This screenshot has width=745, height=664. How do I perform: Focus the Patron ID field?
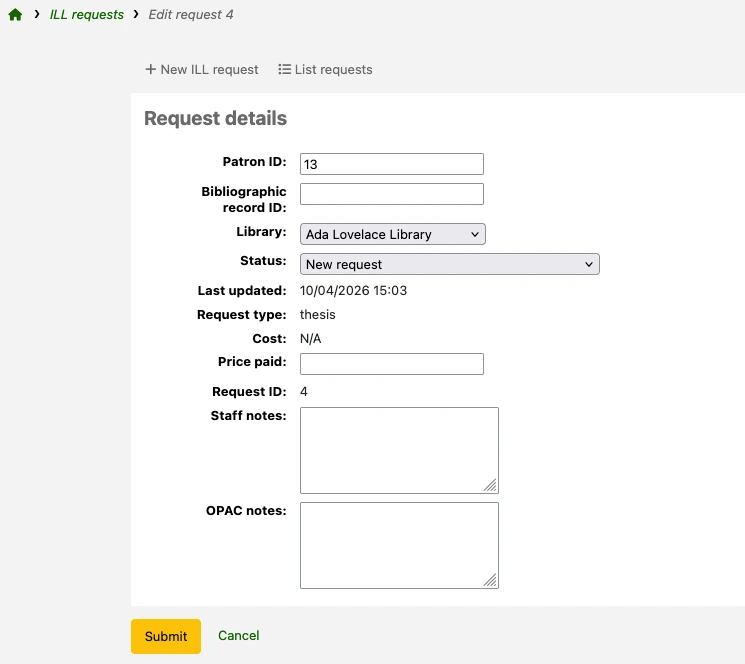click(392, 164)
